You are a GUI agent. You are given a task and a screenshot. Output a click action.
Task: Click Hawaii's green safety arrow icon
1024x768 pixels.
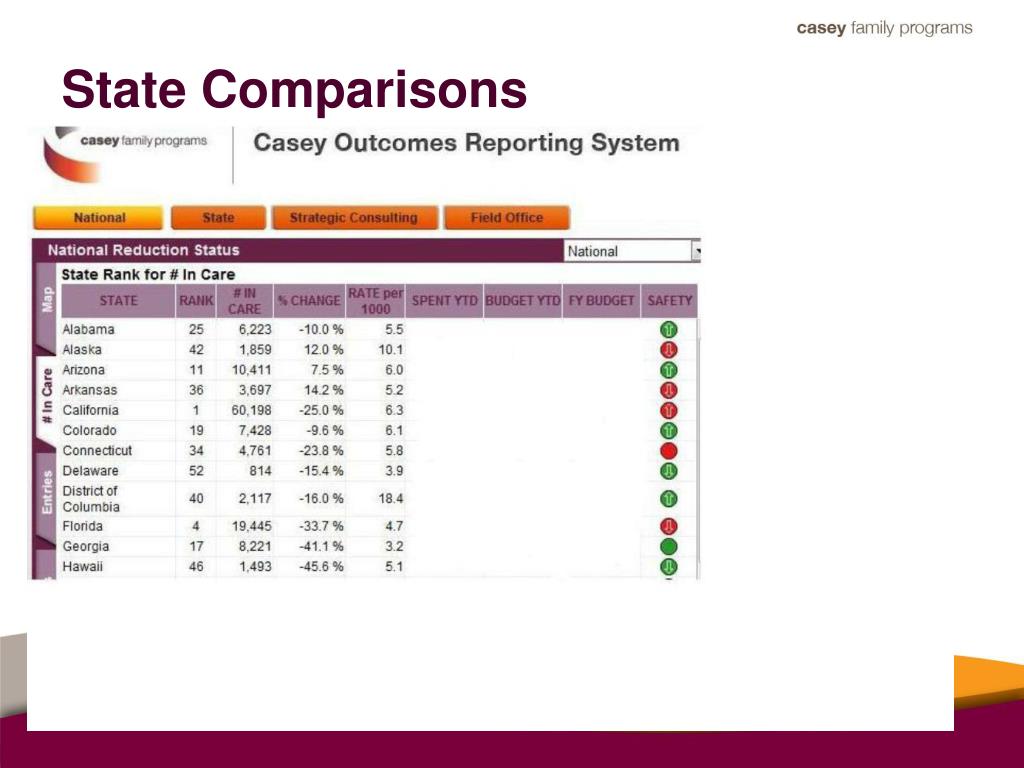point(669,566)
